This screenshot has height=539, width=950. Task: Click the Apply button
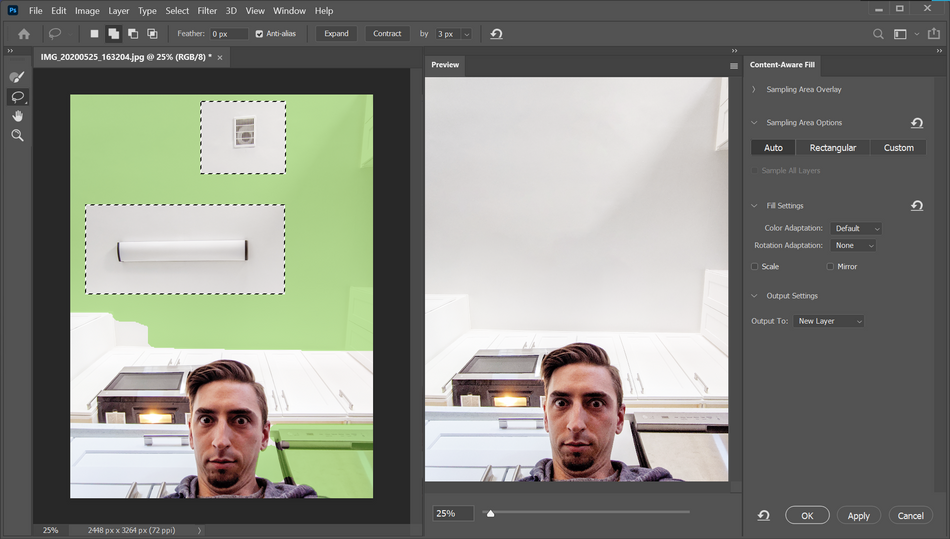click(858, 516)
